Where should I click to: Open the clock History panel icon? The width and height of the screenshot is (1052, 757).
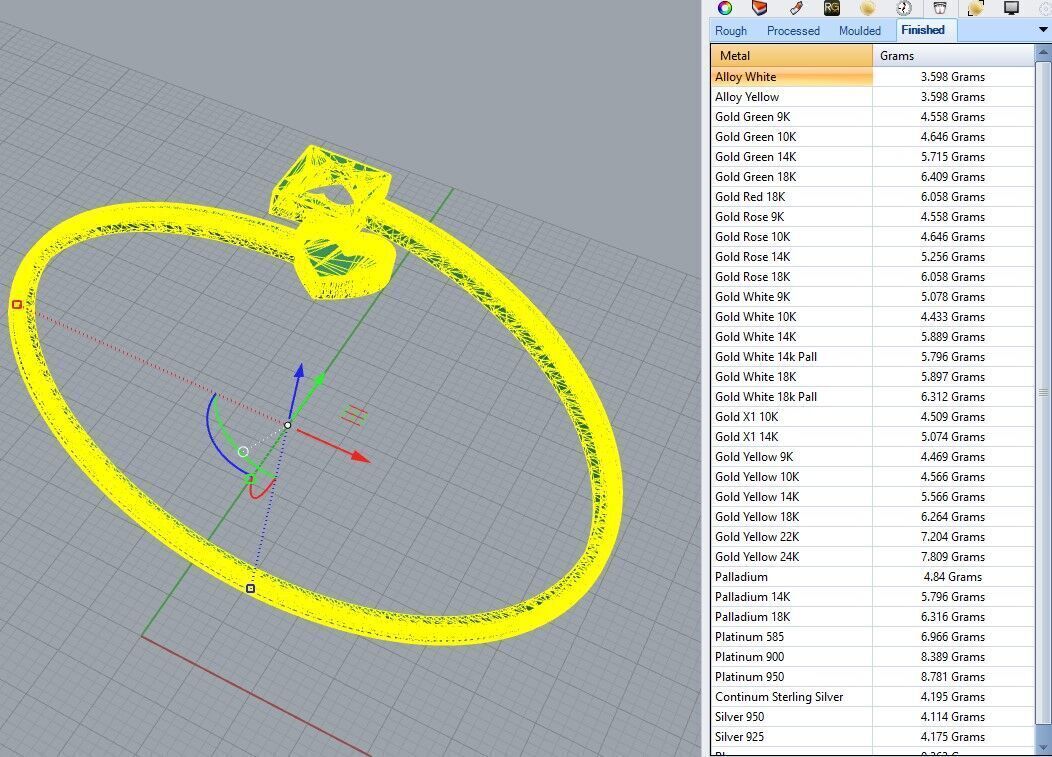coord(904,7)
